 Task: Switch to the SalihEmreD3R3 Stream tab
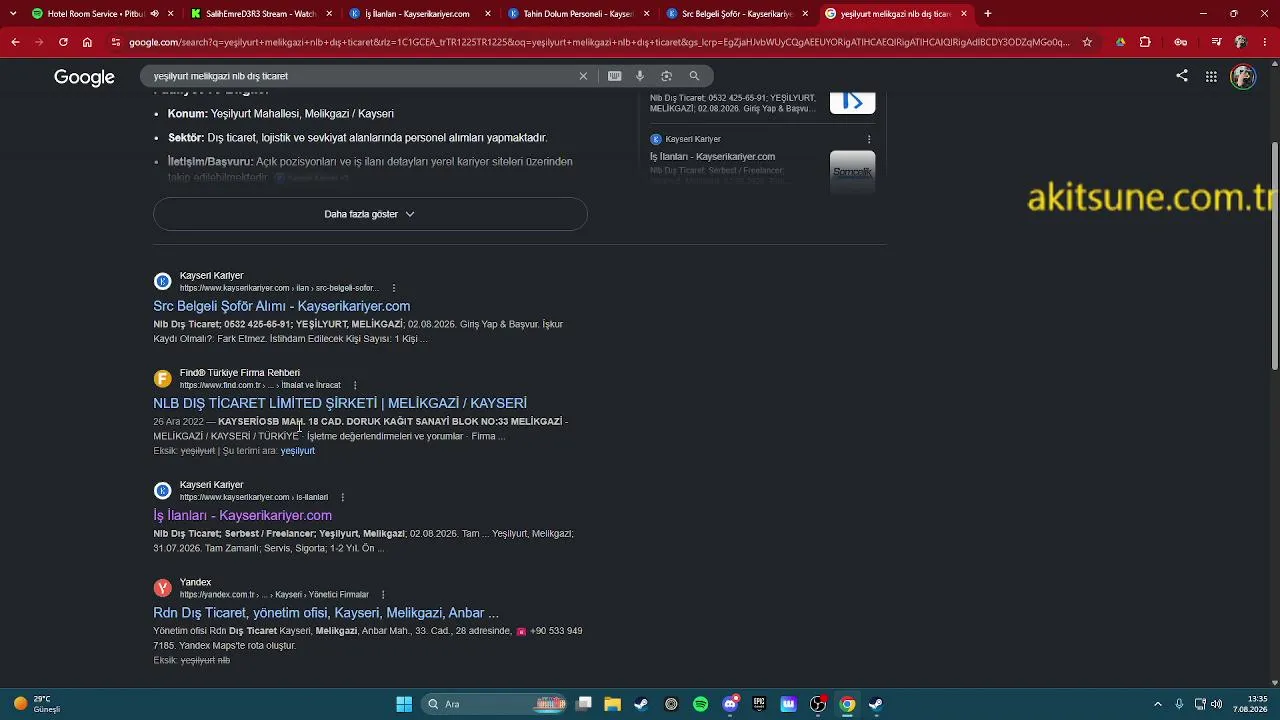click(x=260, y=14)
